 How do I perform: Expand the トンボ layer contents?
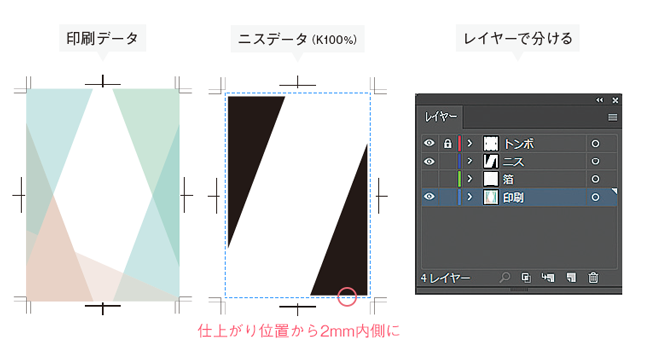tap(470, 144)
